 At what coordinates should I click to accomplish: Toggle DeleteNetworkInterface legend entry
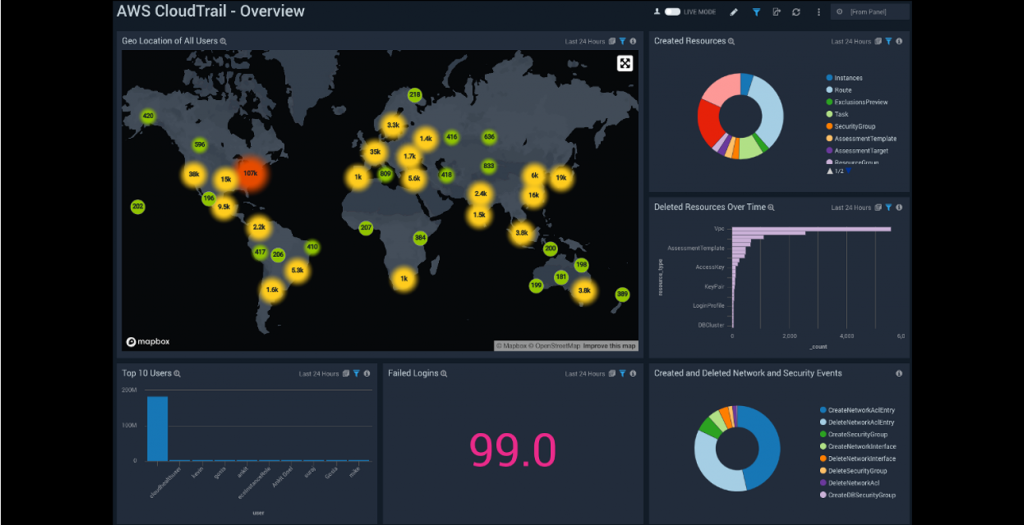857,458
